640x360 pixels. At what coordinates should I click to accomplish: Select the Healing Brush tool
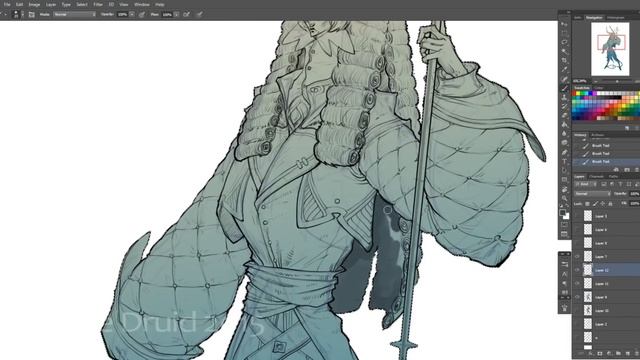(564, 79)
